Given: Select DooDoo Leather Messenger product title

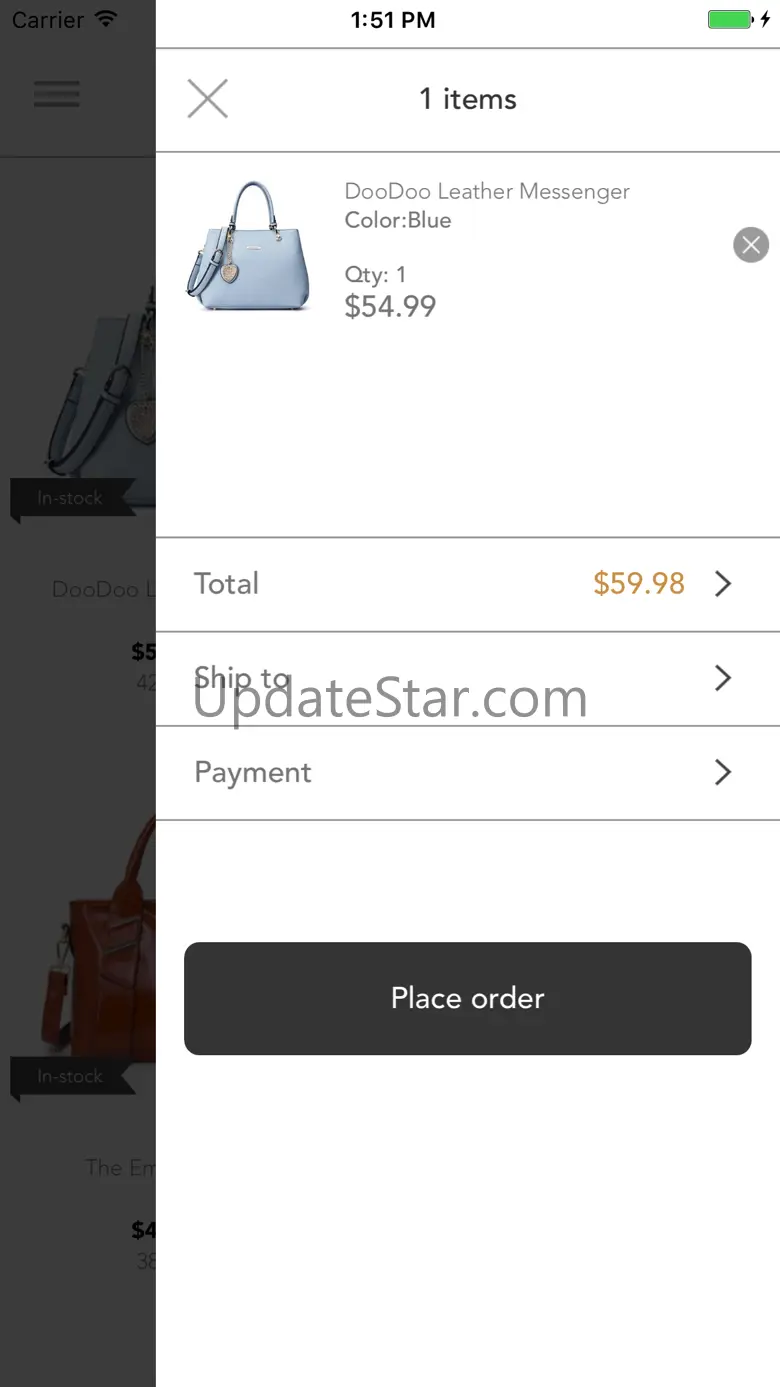Looking at the screenshot, I should [487, 191].
